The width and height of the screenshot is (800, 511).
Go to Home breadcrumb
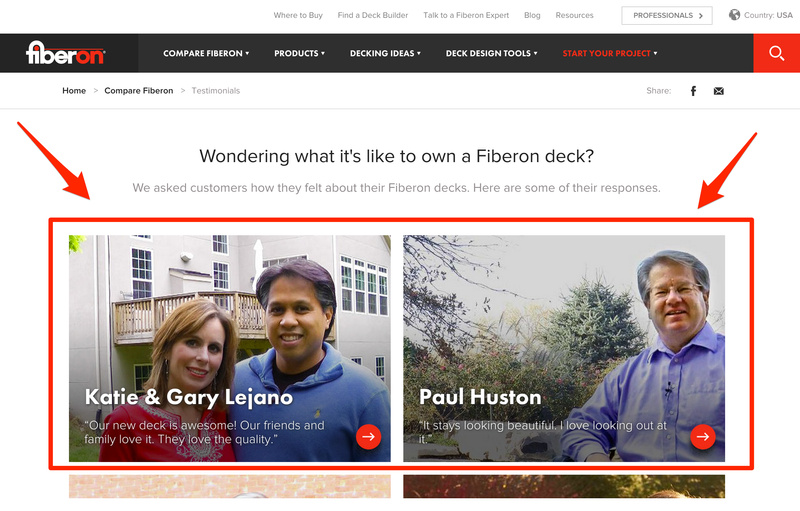74,91
